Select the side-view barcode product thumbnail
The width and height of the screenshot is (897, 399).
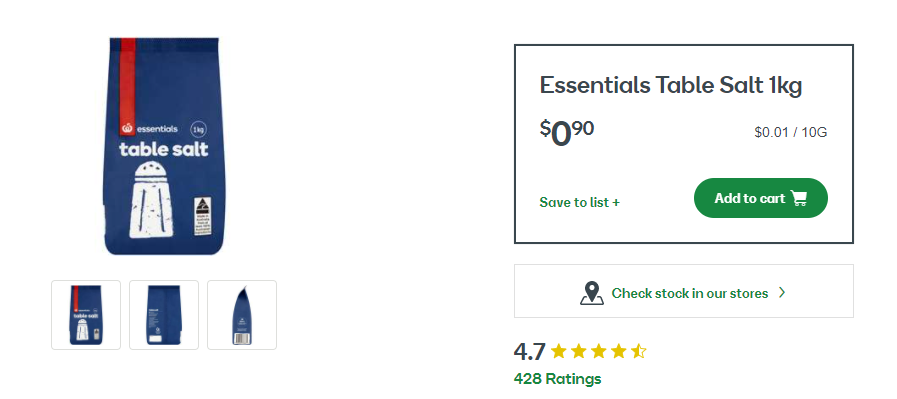(x=241, y=315)
